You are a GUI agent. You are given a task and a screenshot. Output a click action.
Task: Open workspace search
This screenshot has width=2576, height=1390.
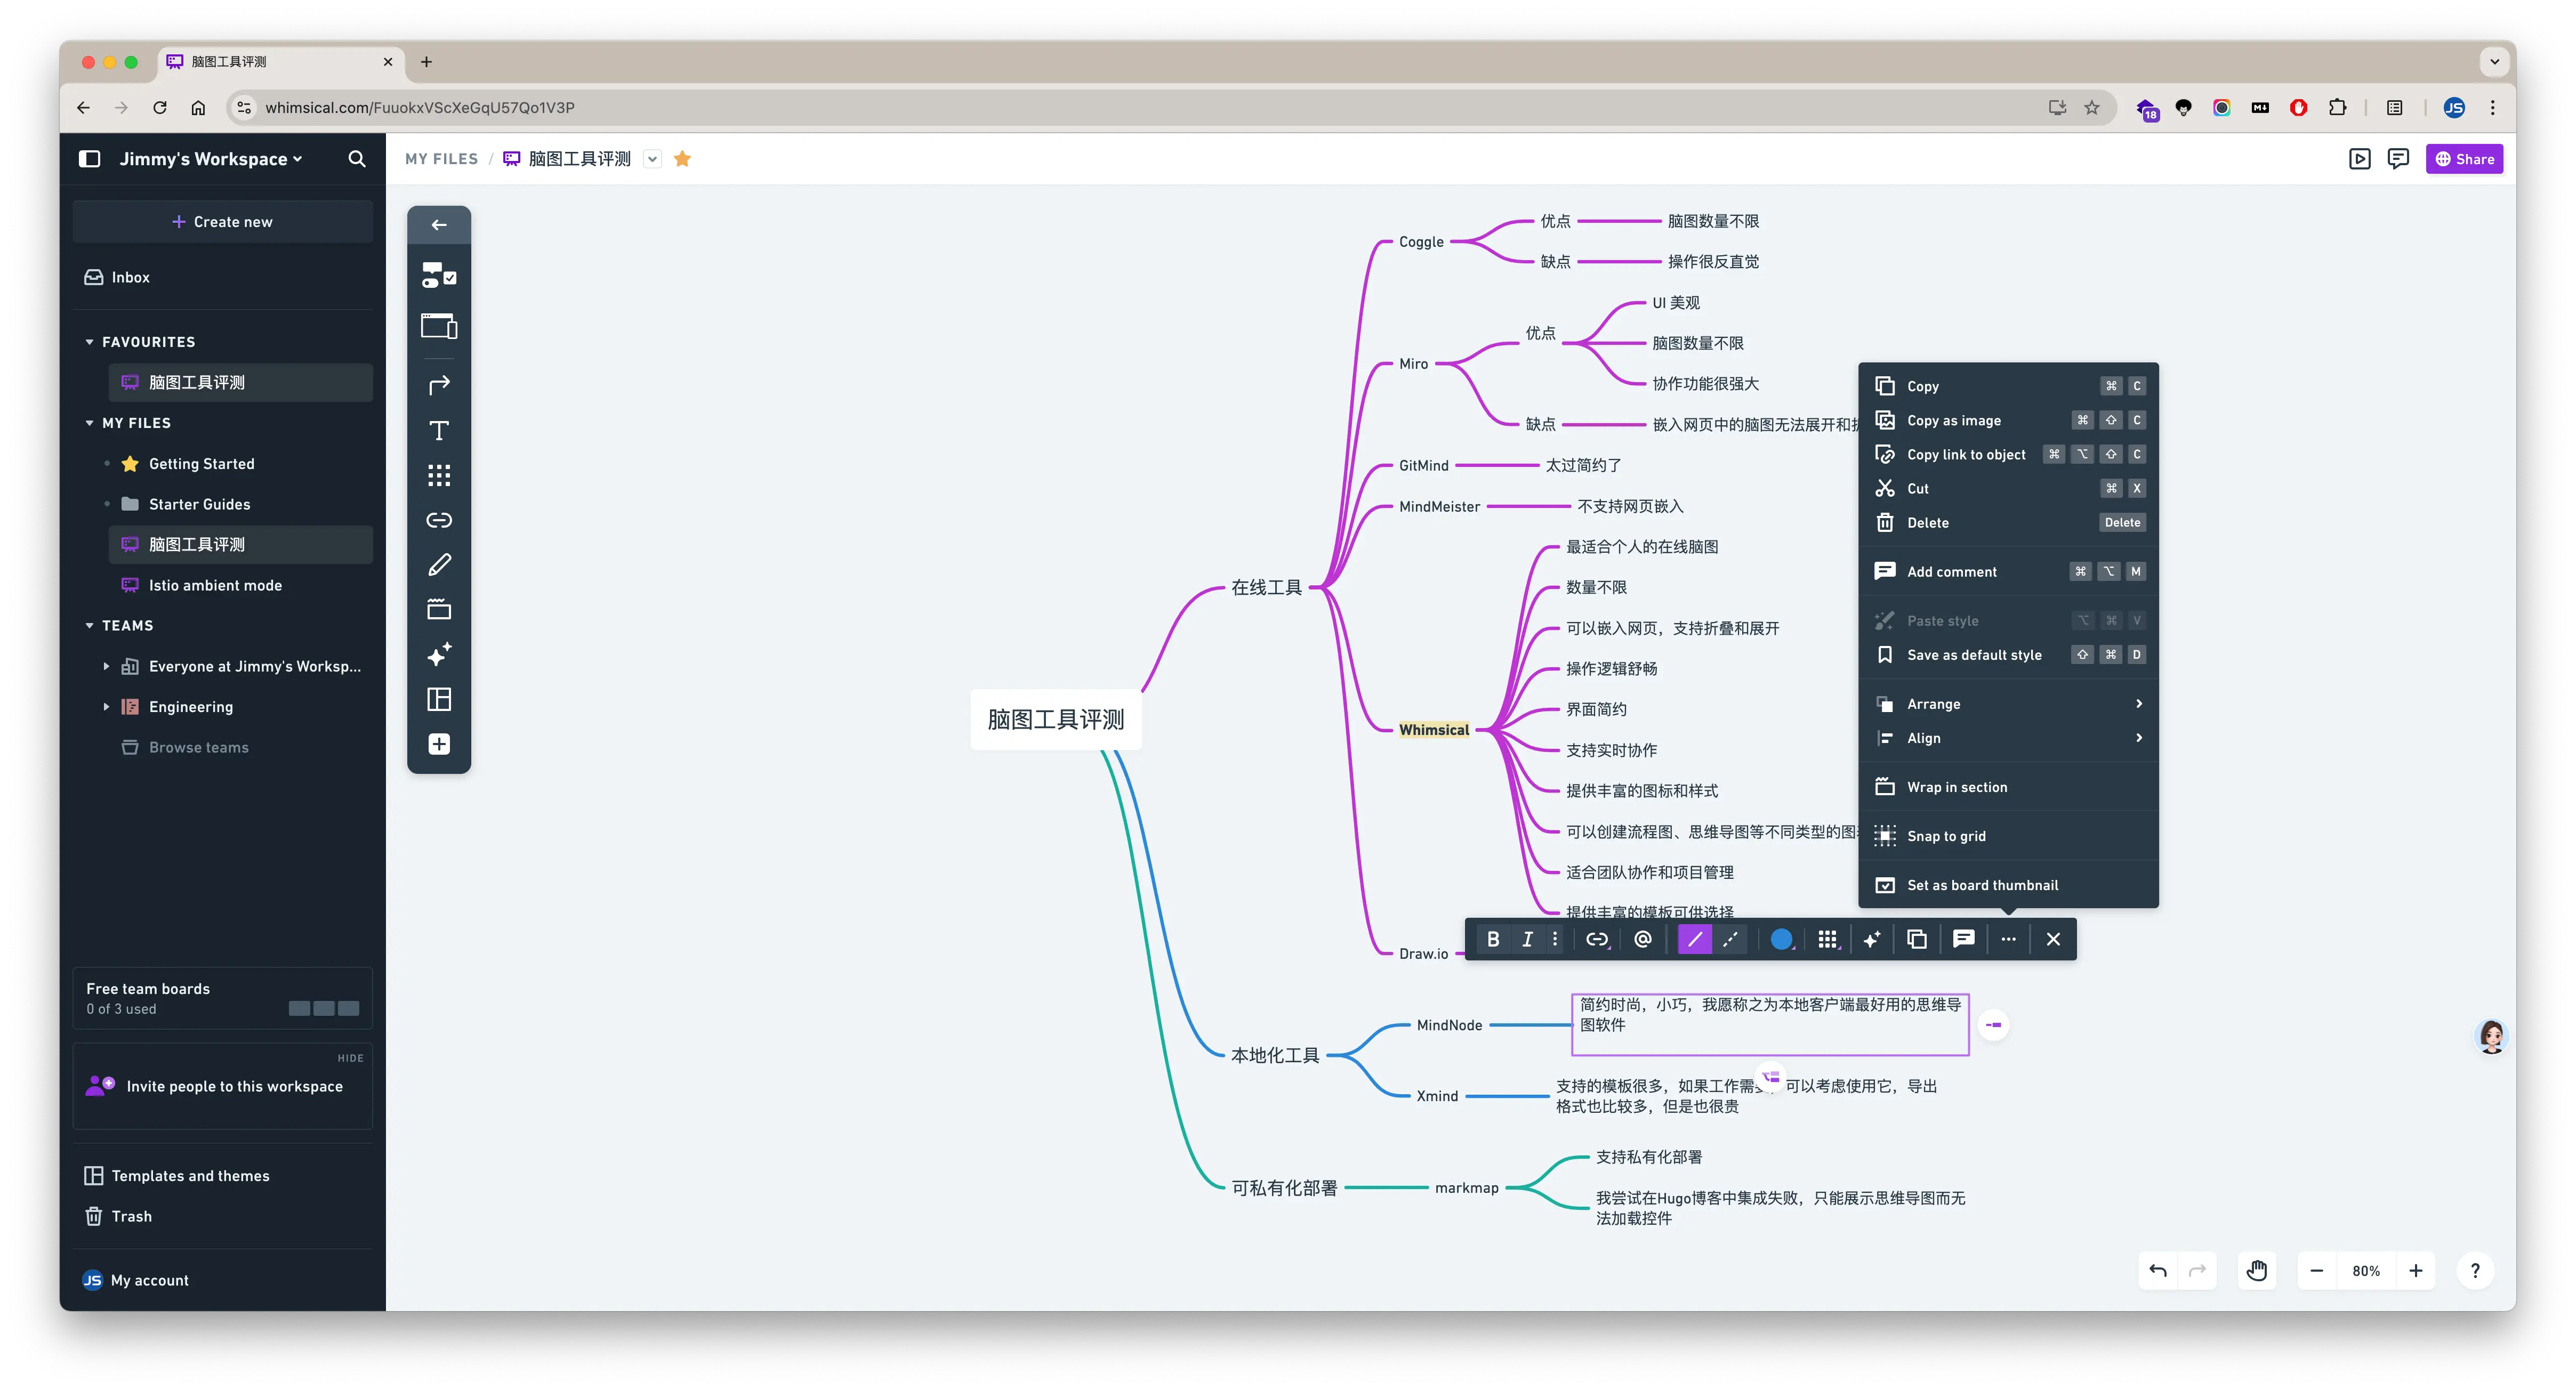[x=357, y=159]
